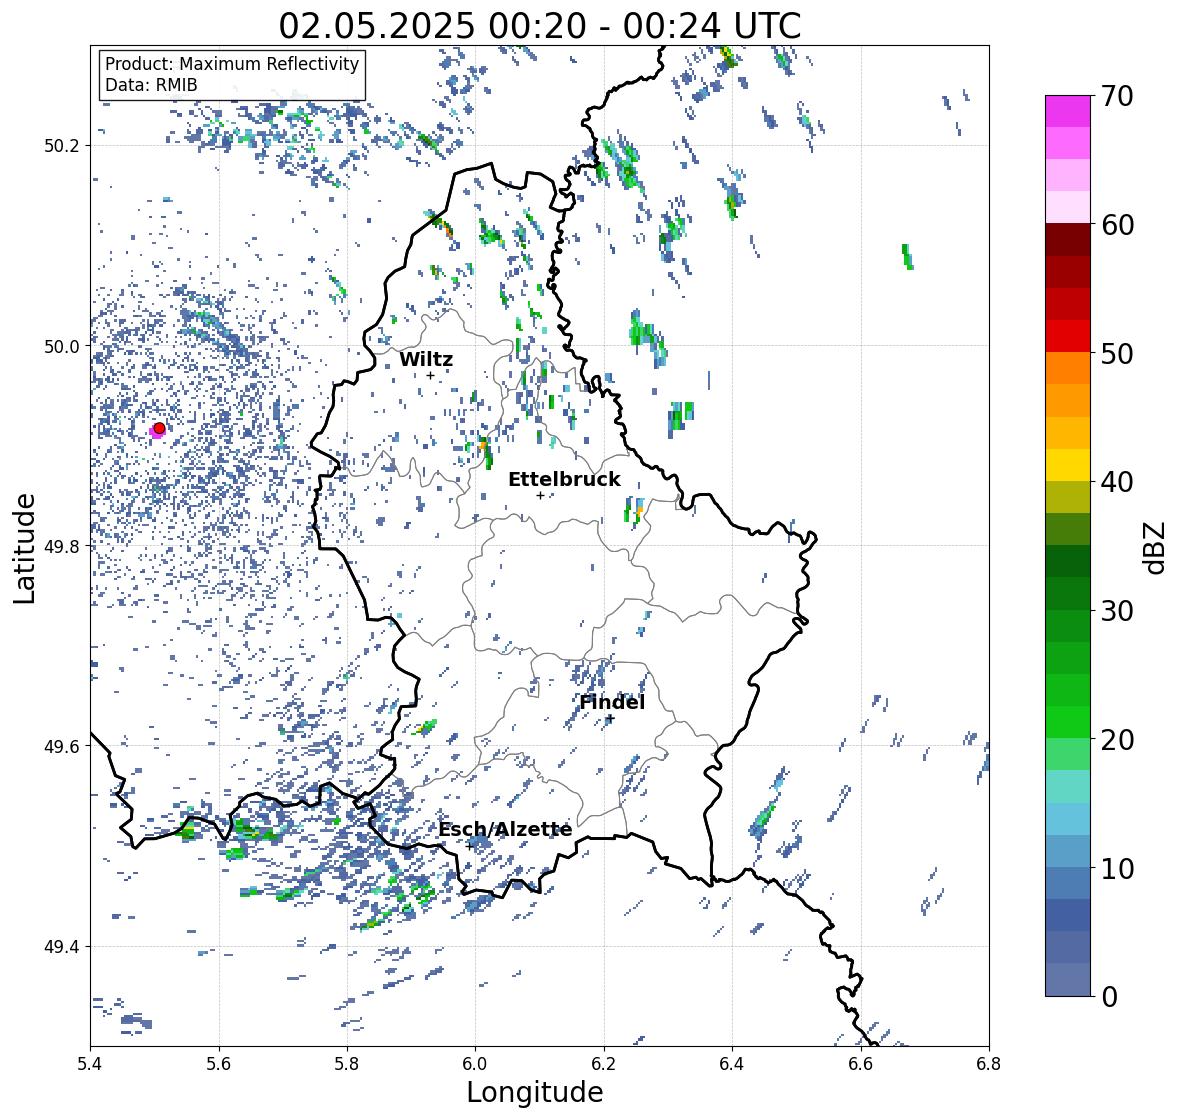Screen dimensions: 1179x1117
Task: Pick the slate blue bottom colorbar segment
Action: pos(1068,979)
